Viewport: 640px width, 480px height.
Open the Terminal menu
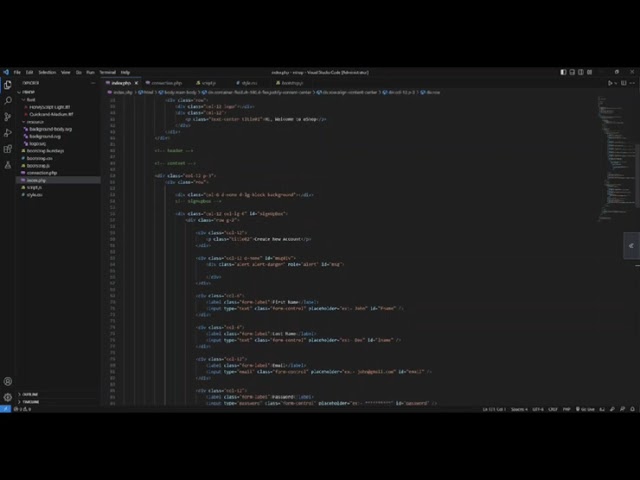tap(107, 72)
